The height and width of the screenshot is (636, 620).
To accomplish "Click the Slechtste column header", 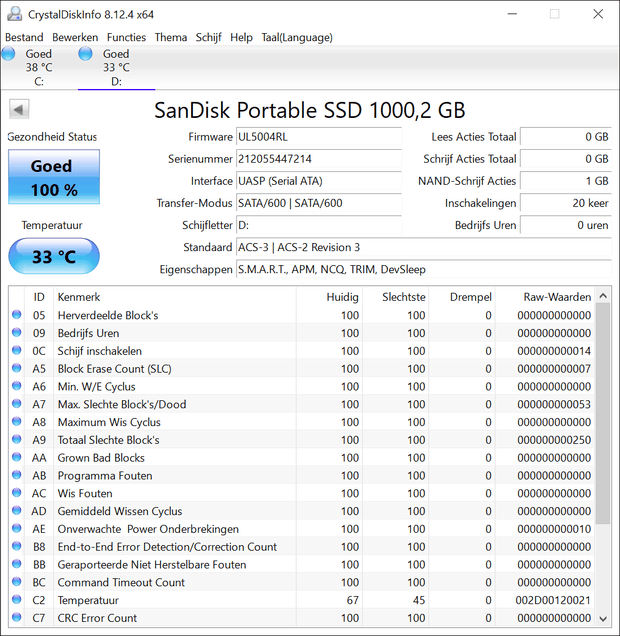I will coord(396,297).
